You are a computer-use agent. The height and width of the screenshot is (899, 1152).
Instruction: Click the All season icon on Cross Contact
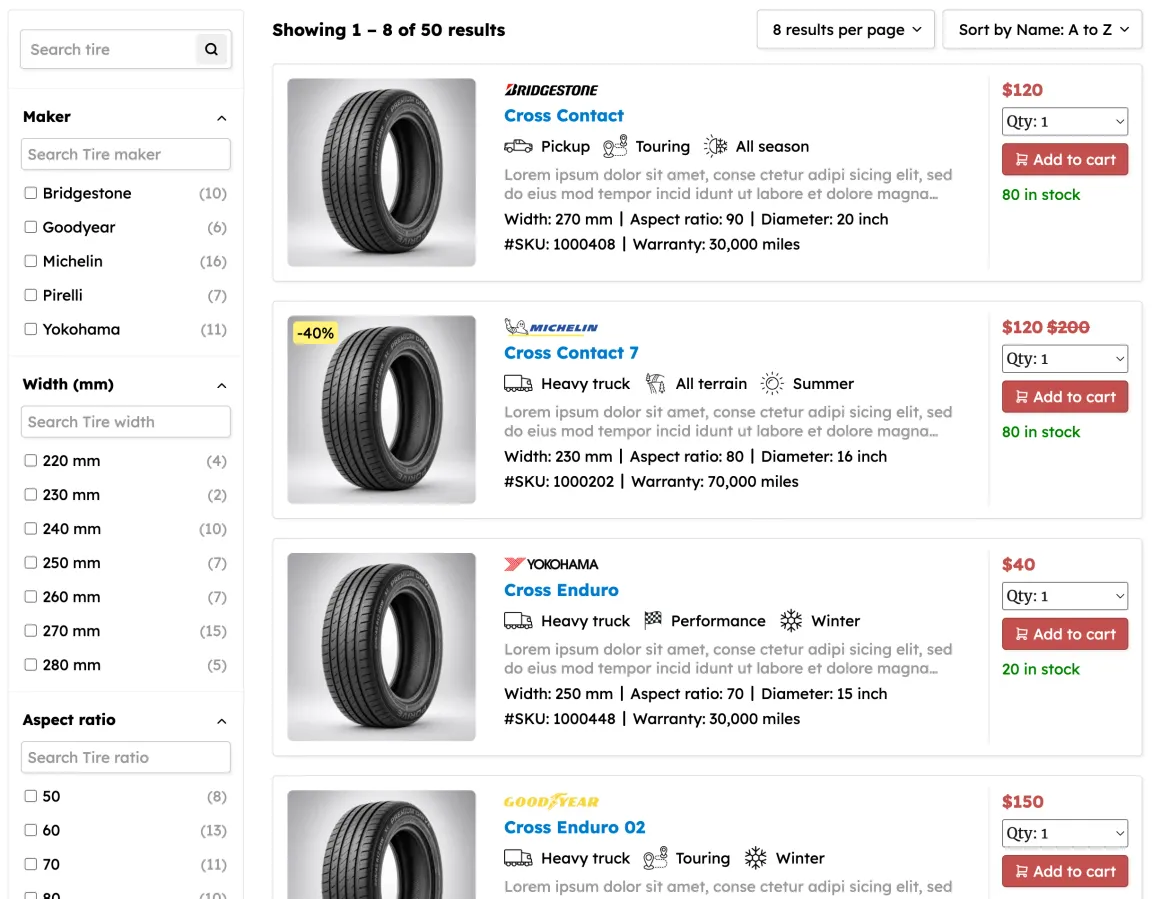tap(715, 146)
